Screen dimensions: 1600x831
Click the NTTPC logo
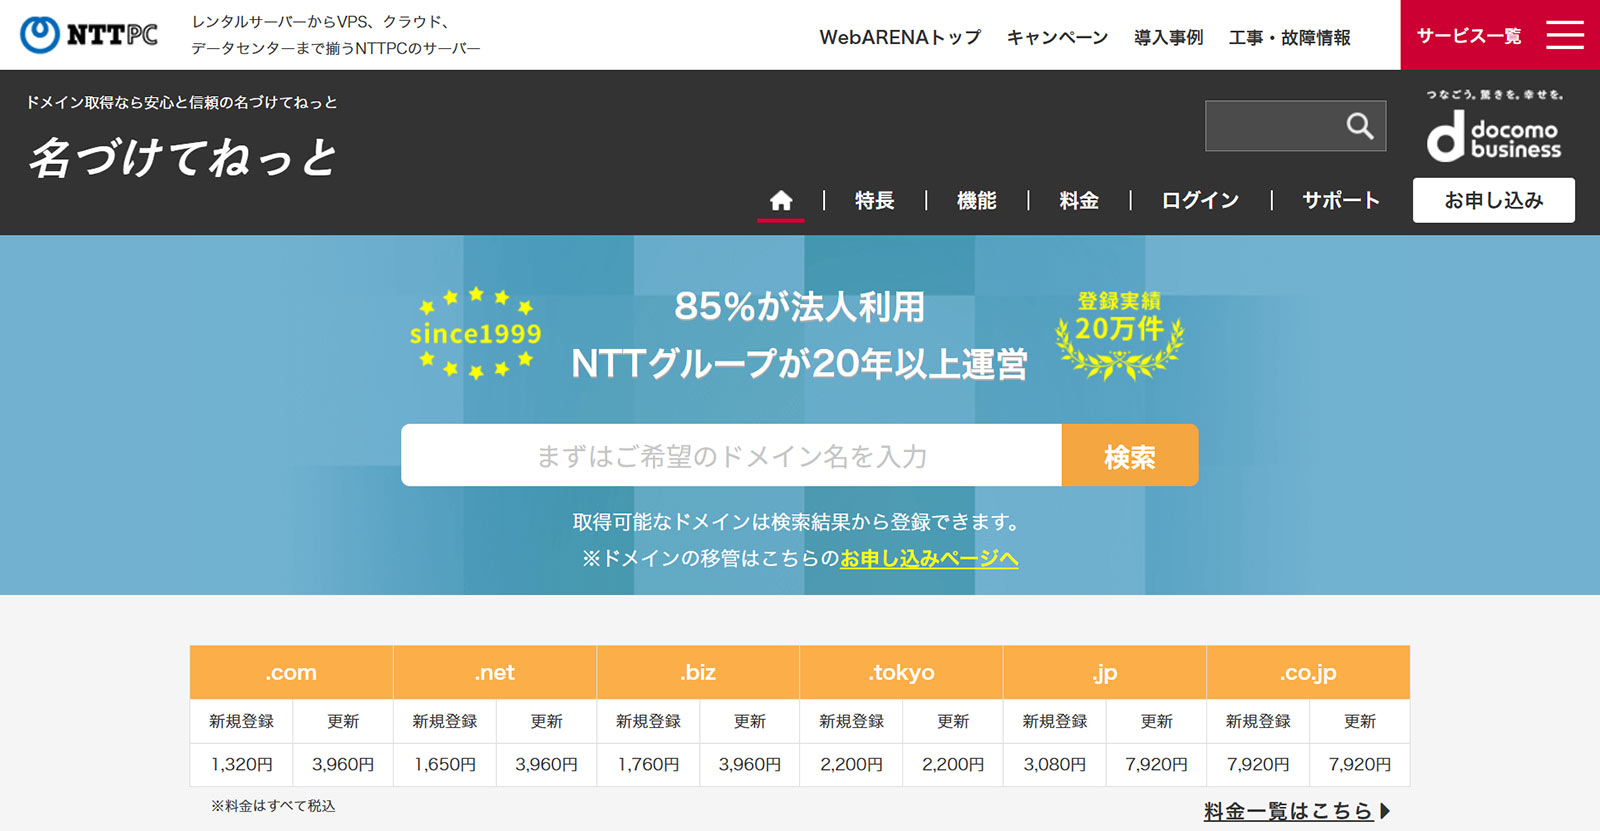click(89, 35)
